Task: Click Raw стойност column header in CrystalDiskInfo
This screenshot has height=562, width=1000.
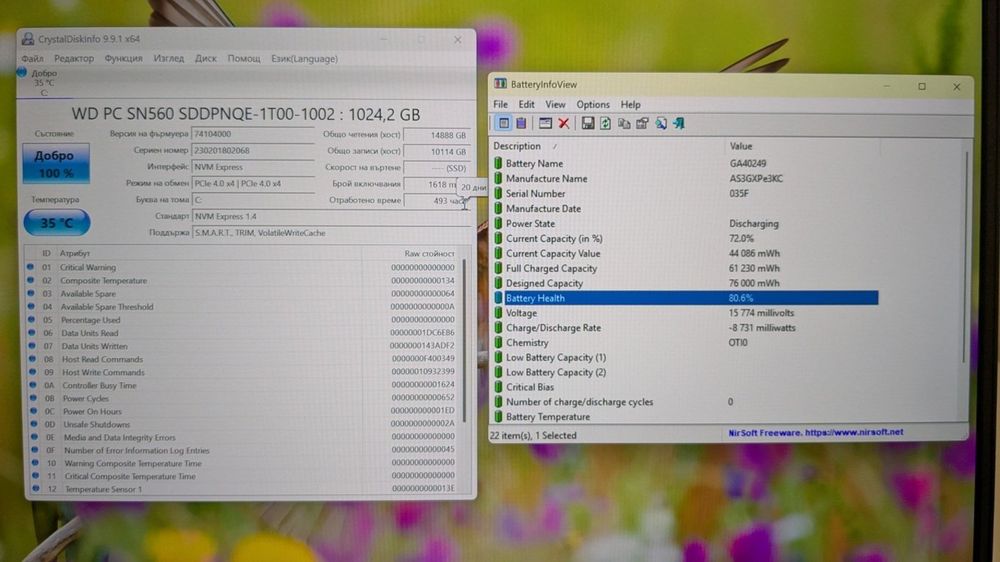Action: [x=429, y=253]
